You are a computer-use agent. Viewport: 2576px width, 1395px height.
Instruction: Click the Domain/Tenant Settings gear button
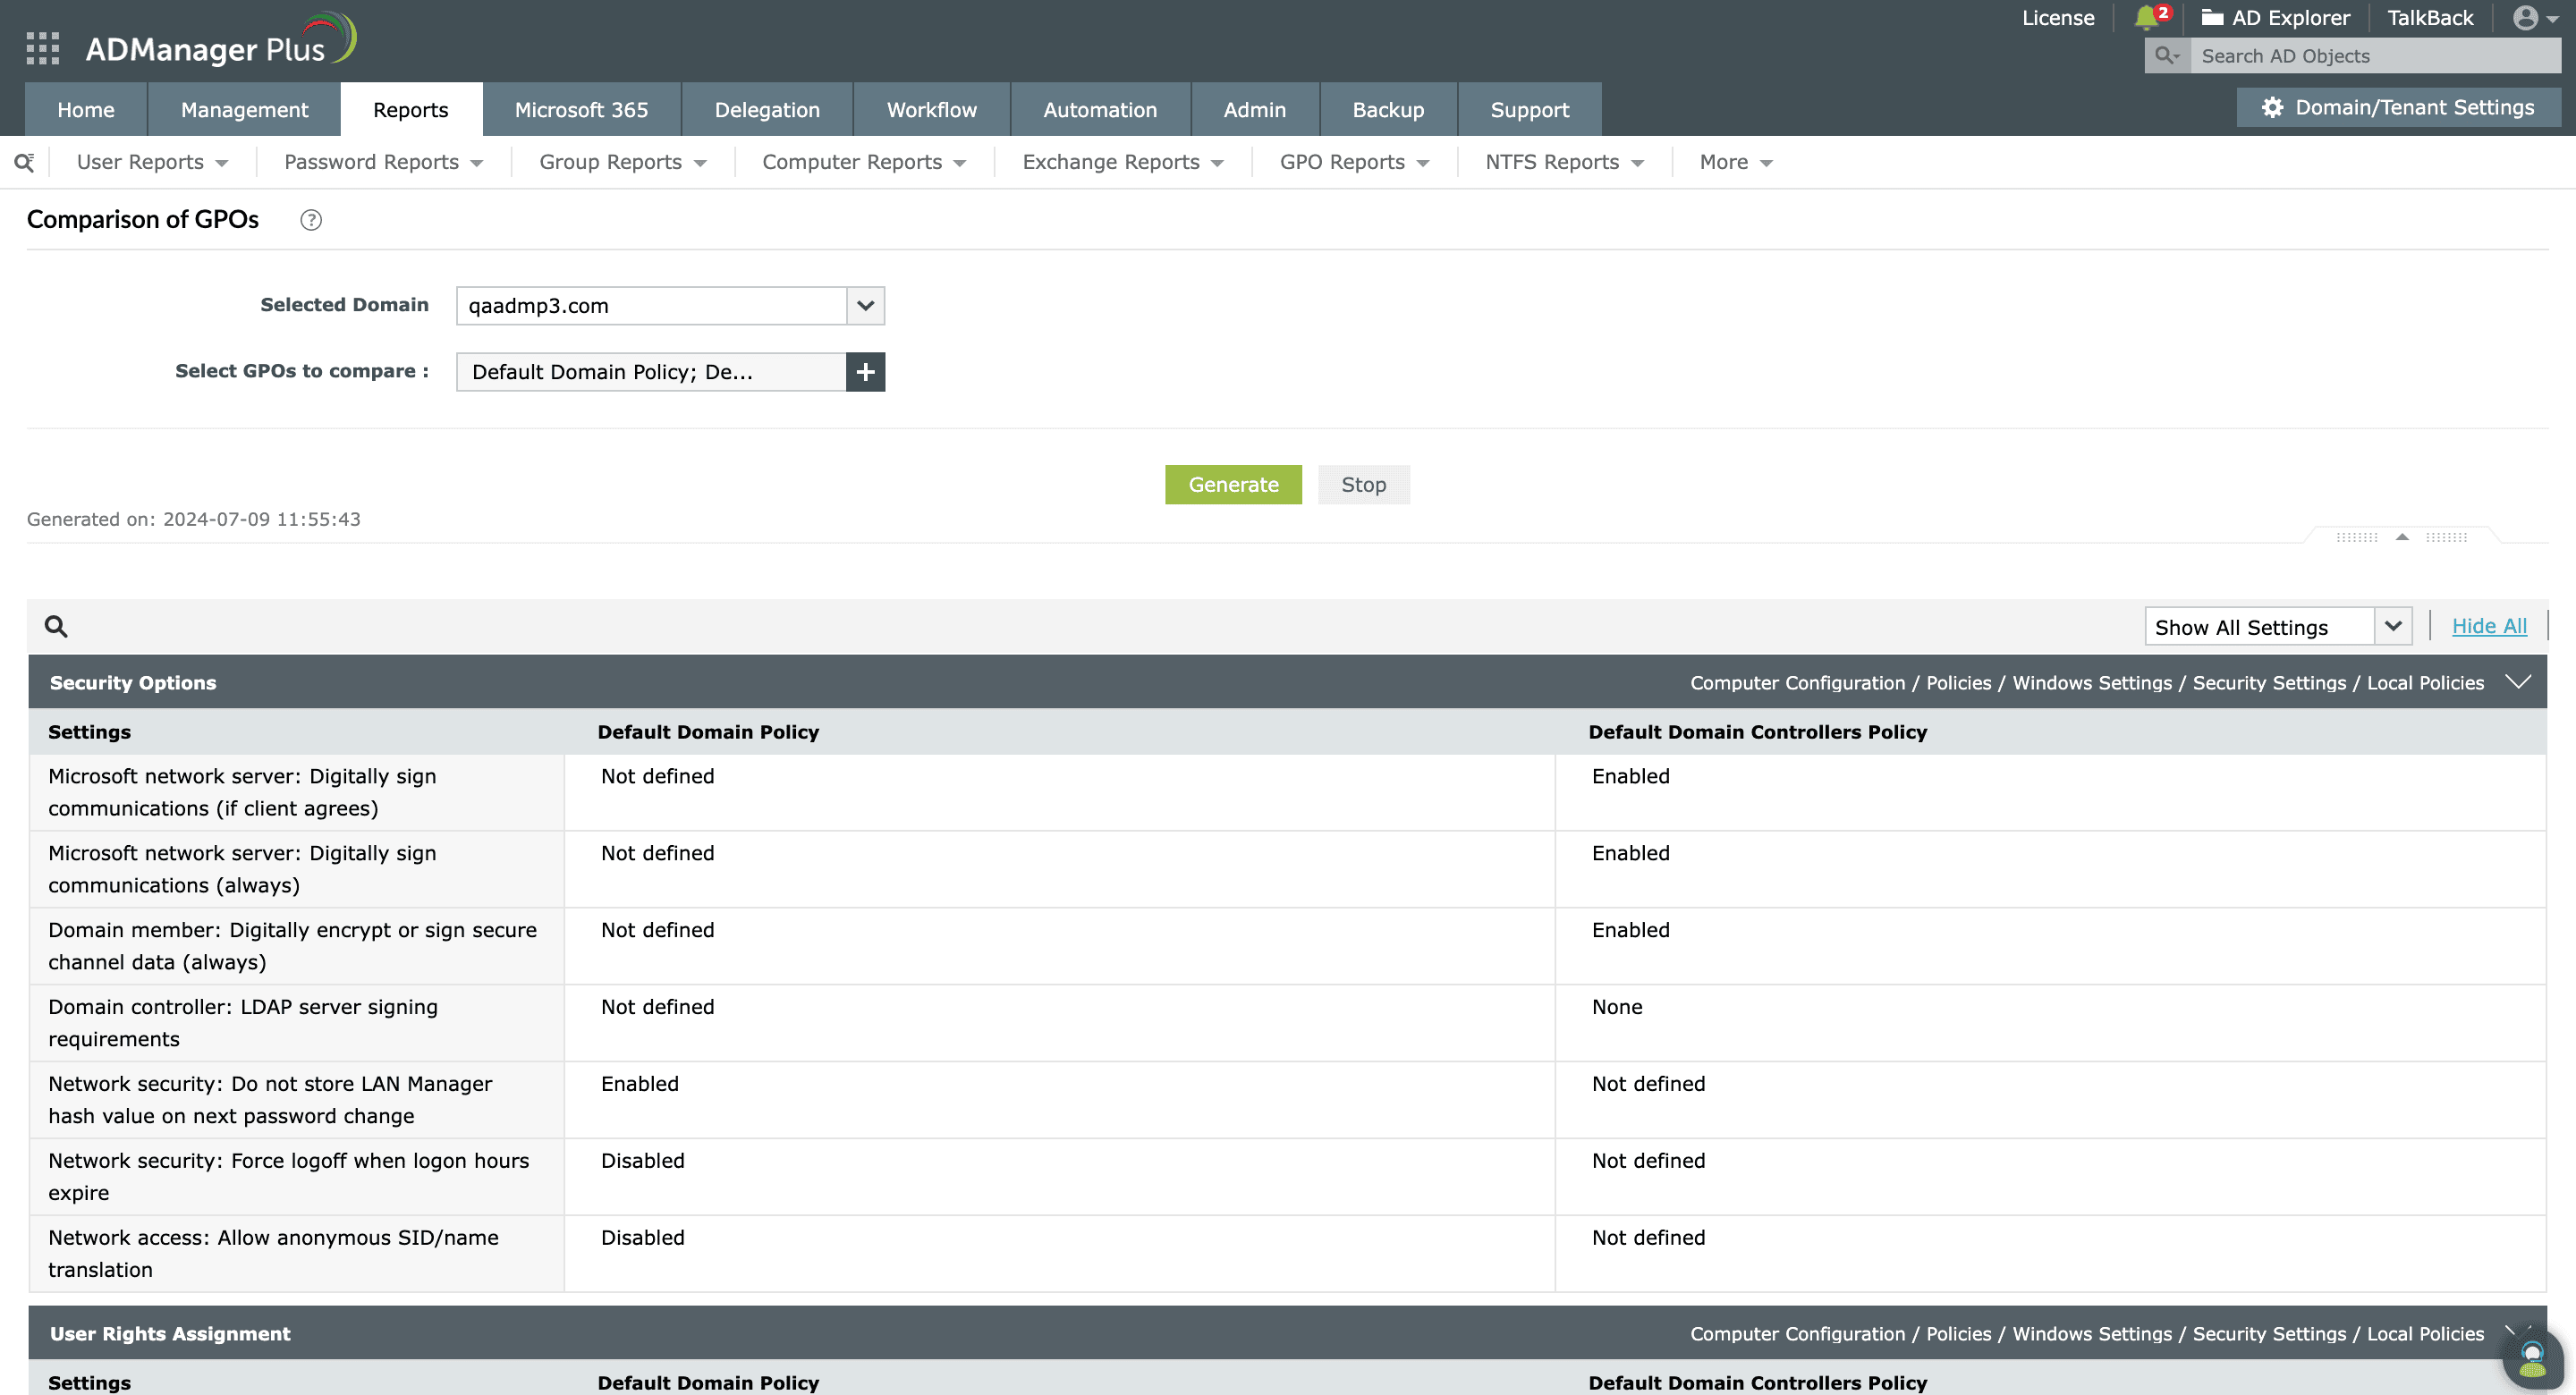point(2399,108)
